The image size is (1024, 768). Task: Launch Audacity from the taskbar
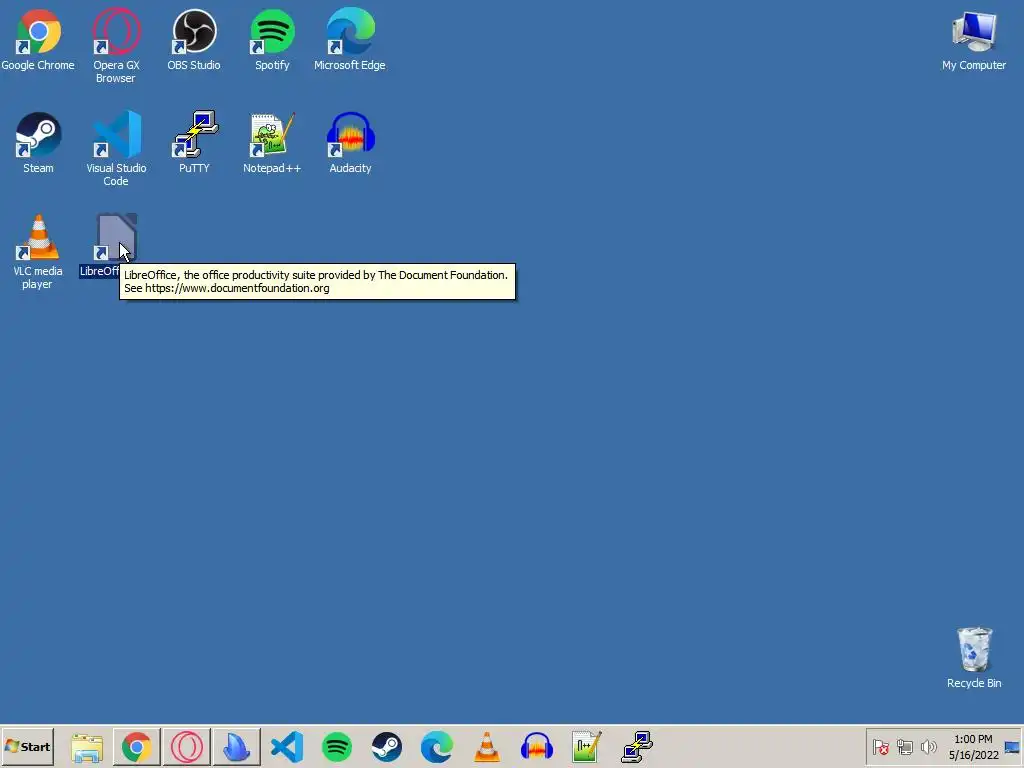[537, 746]
